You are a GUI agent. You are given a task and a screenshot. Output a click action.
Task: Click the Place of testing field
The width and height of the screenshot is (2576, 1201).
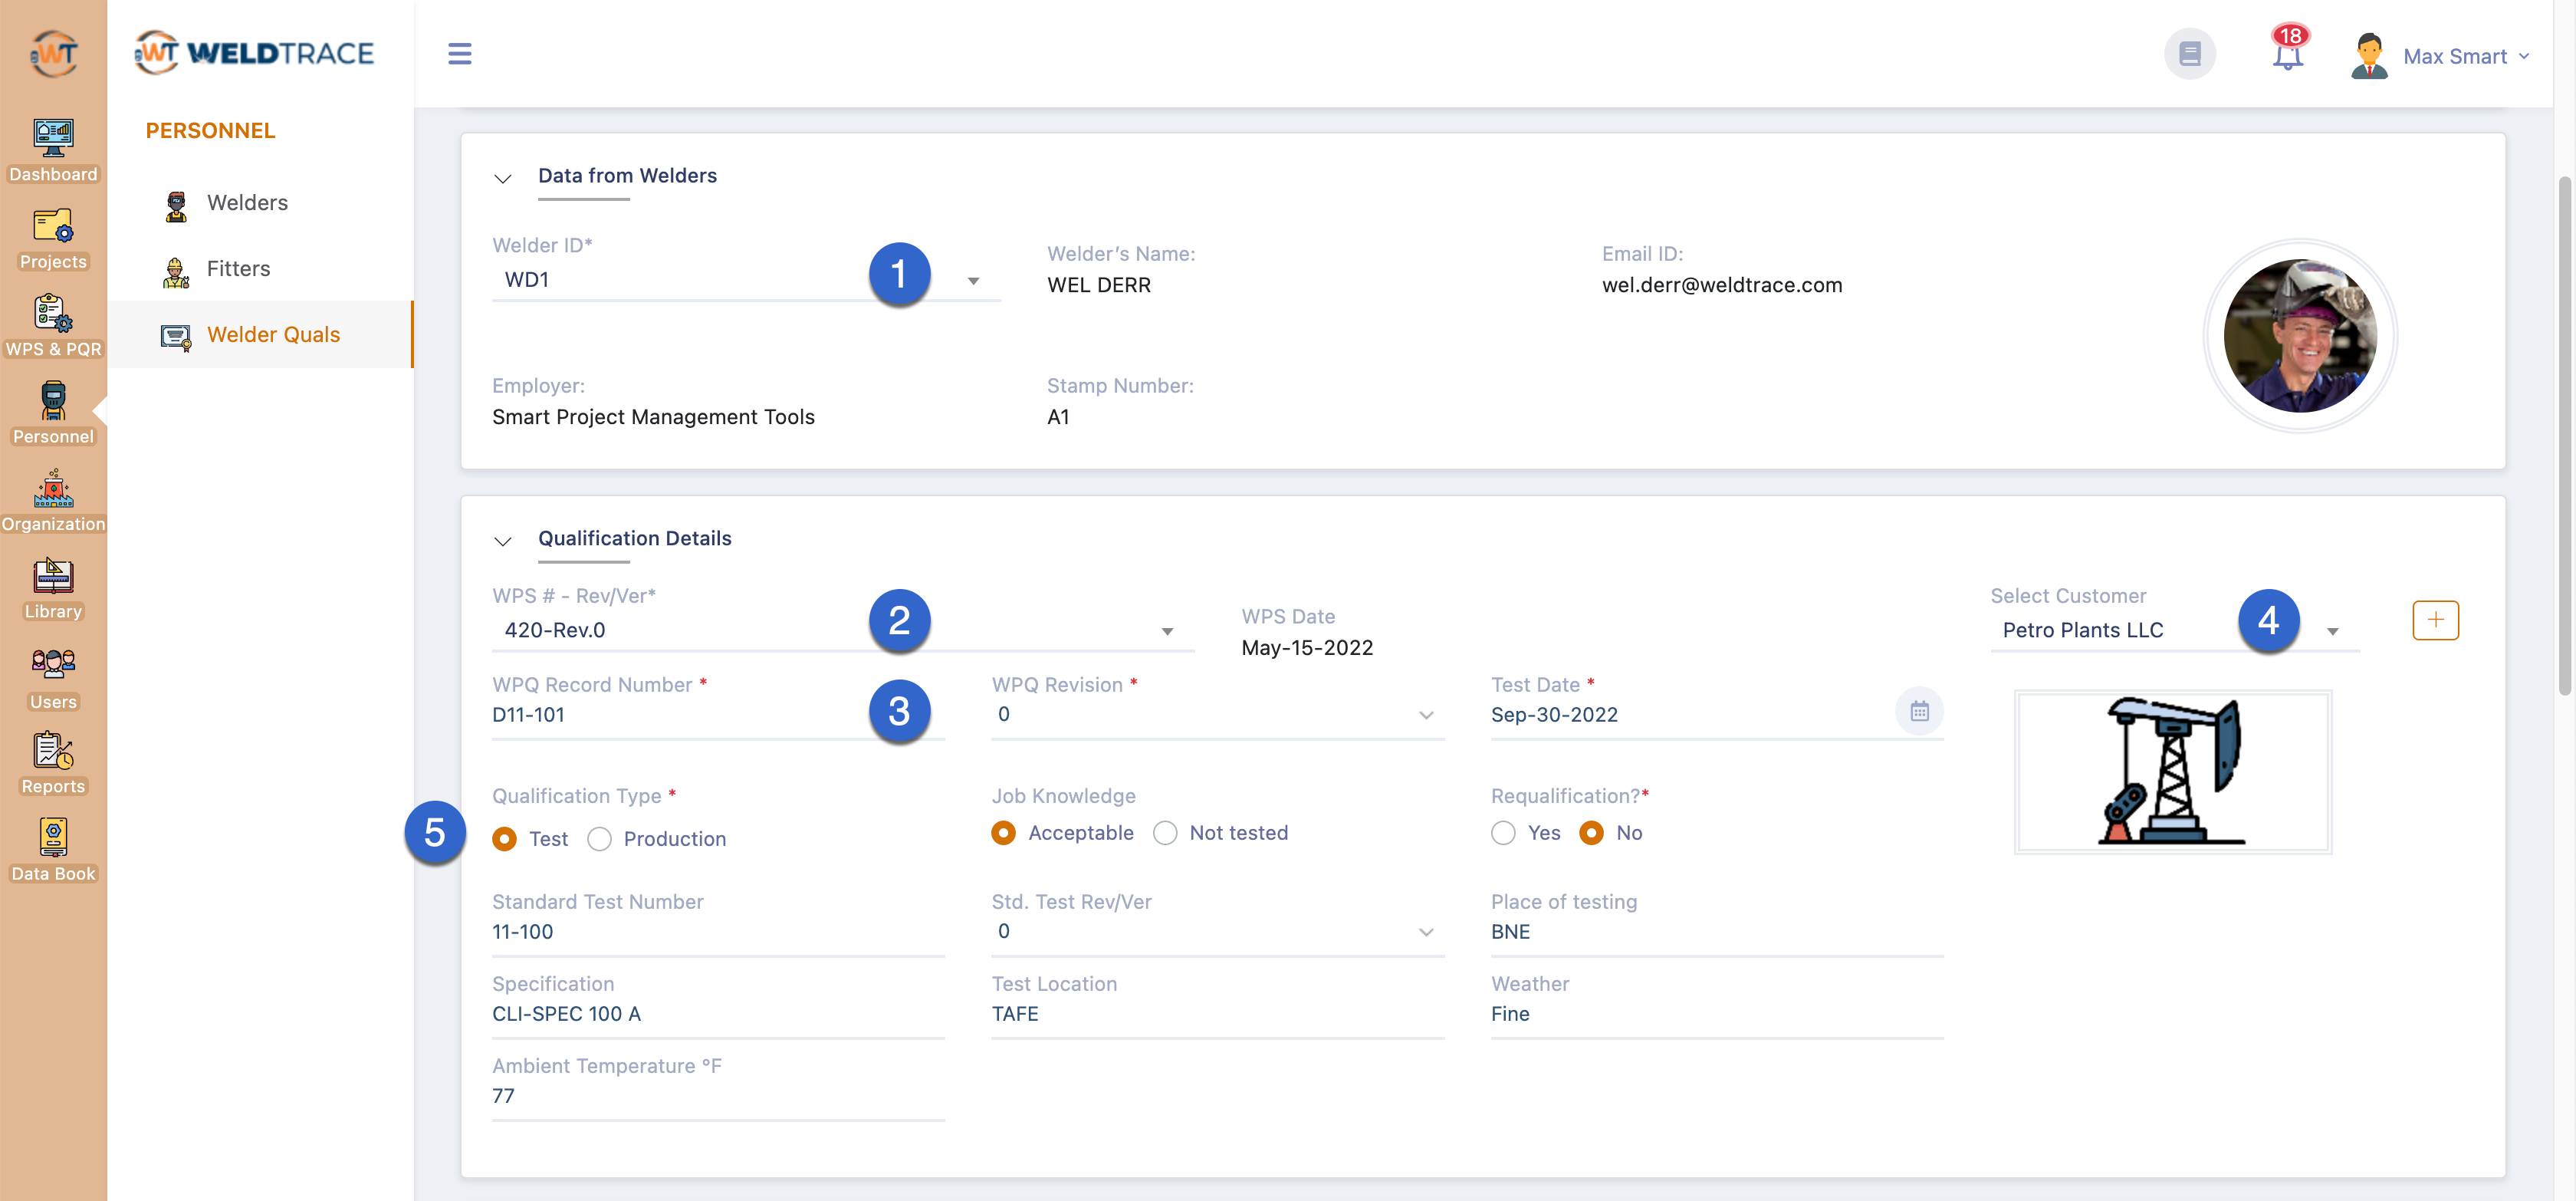(1716, 932)
